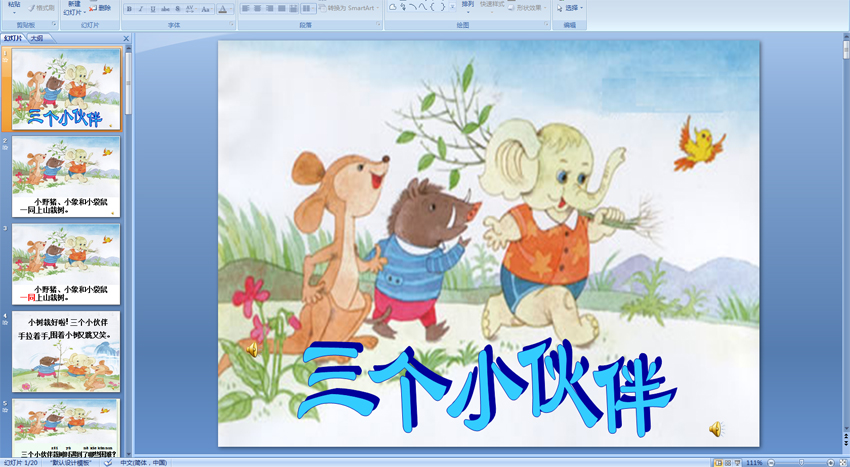Viewport: 850px width, 467px height.
Task: Center align paragraph text
Action: point(257,9)
